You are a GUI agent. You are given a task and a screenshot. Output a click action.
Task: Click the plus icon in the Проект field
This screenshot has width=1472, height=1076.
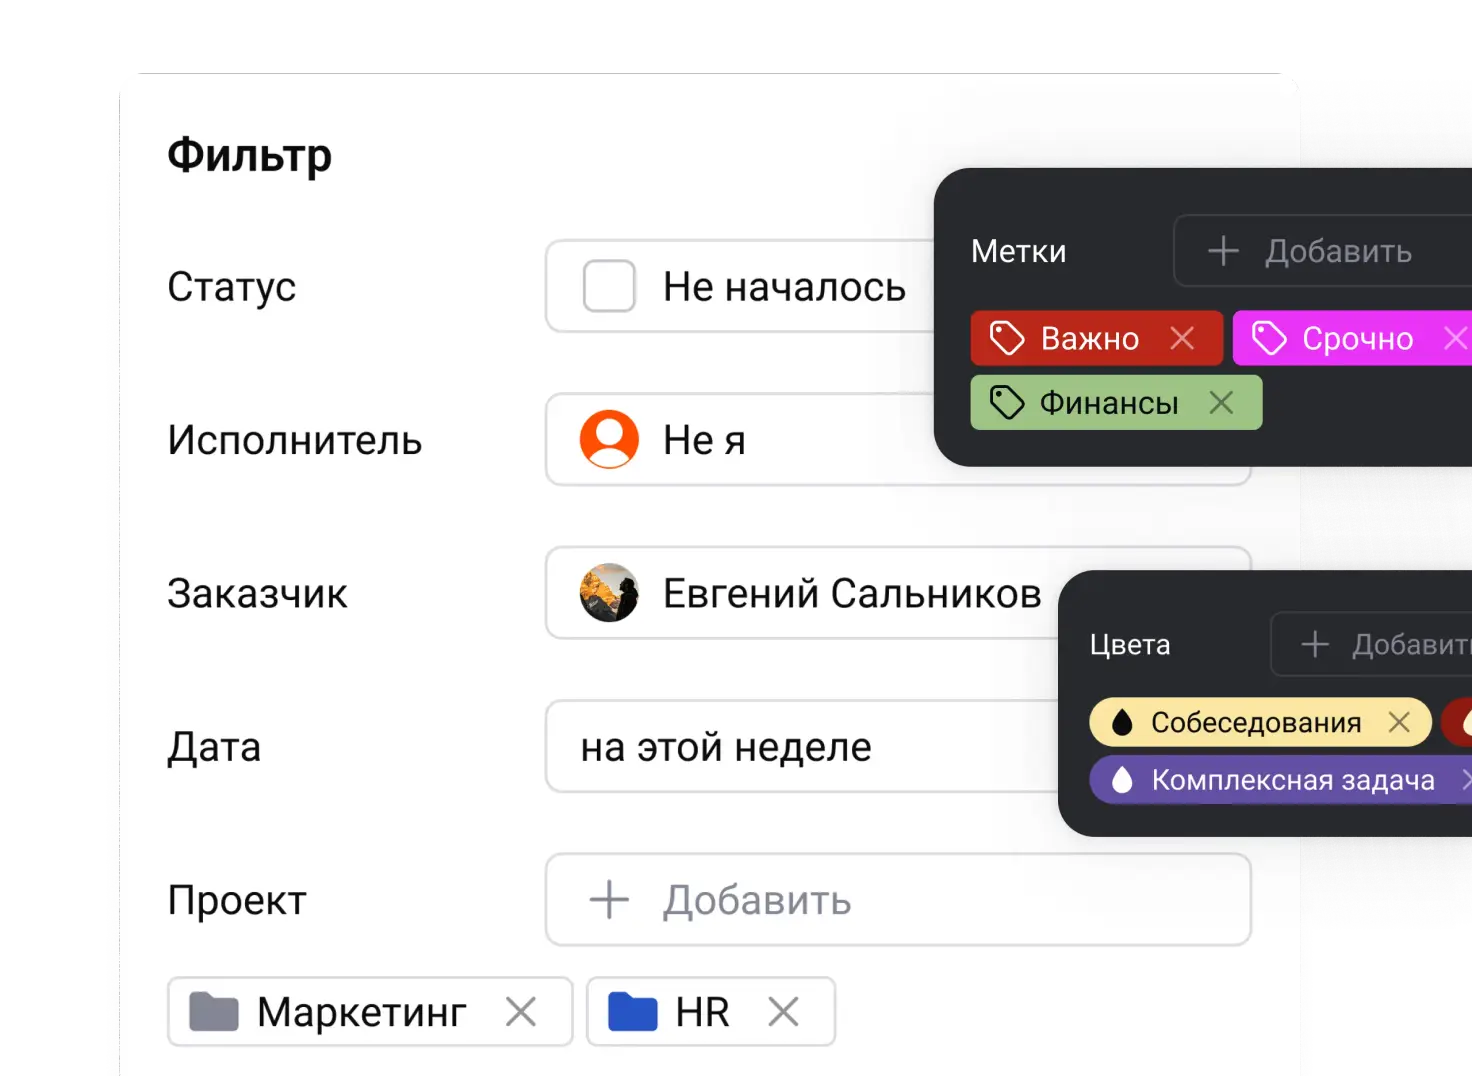(607, 900)
